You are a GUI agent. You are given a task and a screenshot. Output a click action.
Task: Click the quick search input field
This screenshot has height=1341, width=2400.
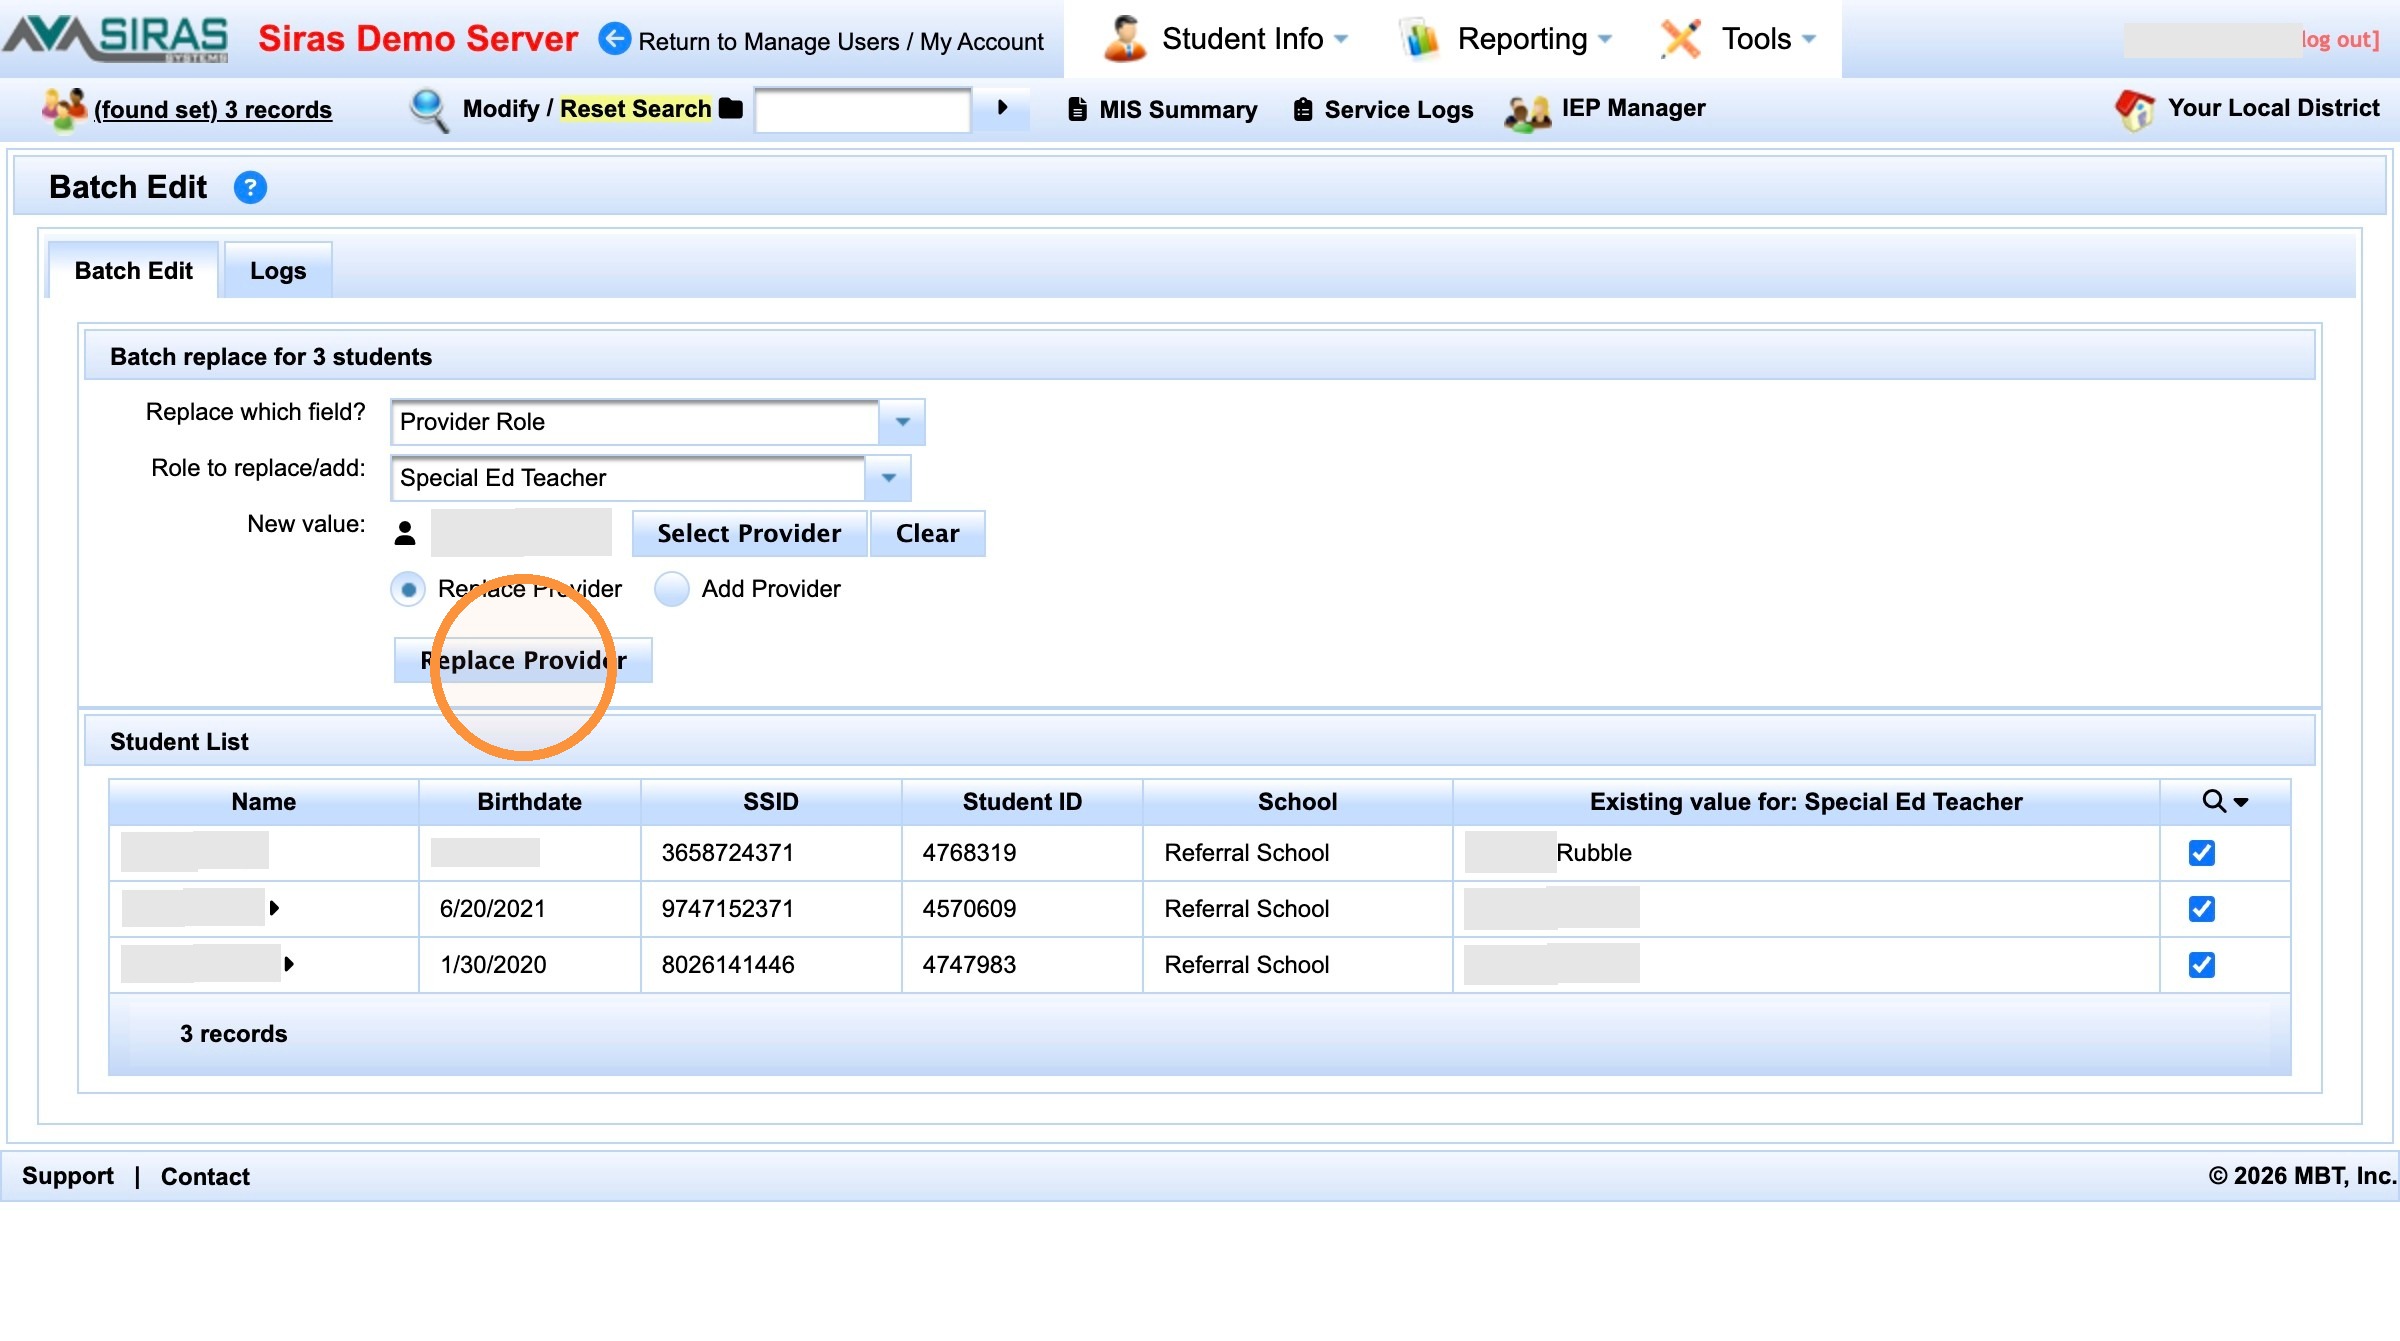click(862, 109)
